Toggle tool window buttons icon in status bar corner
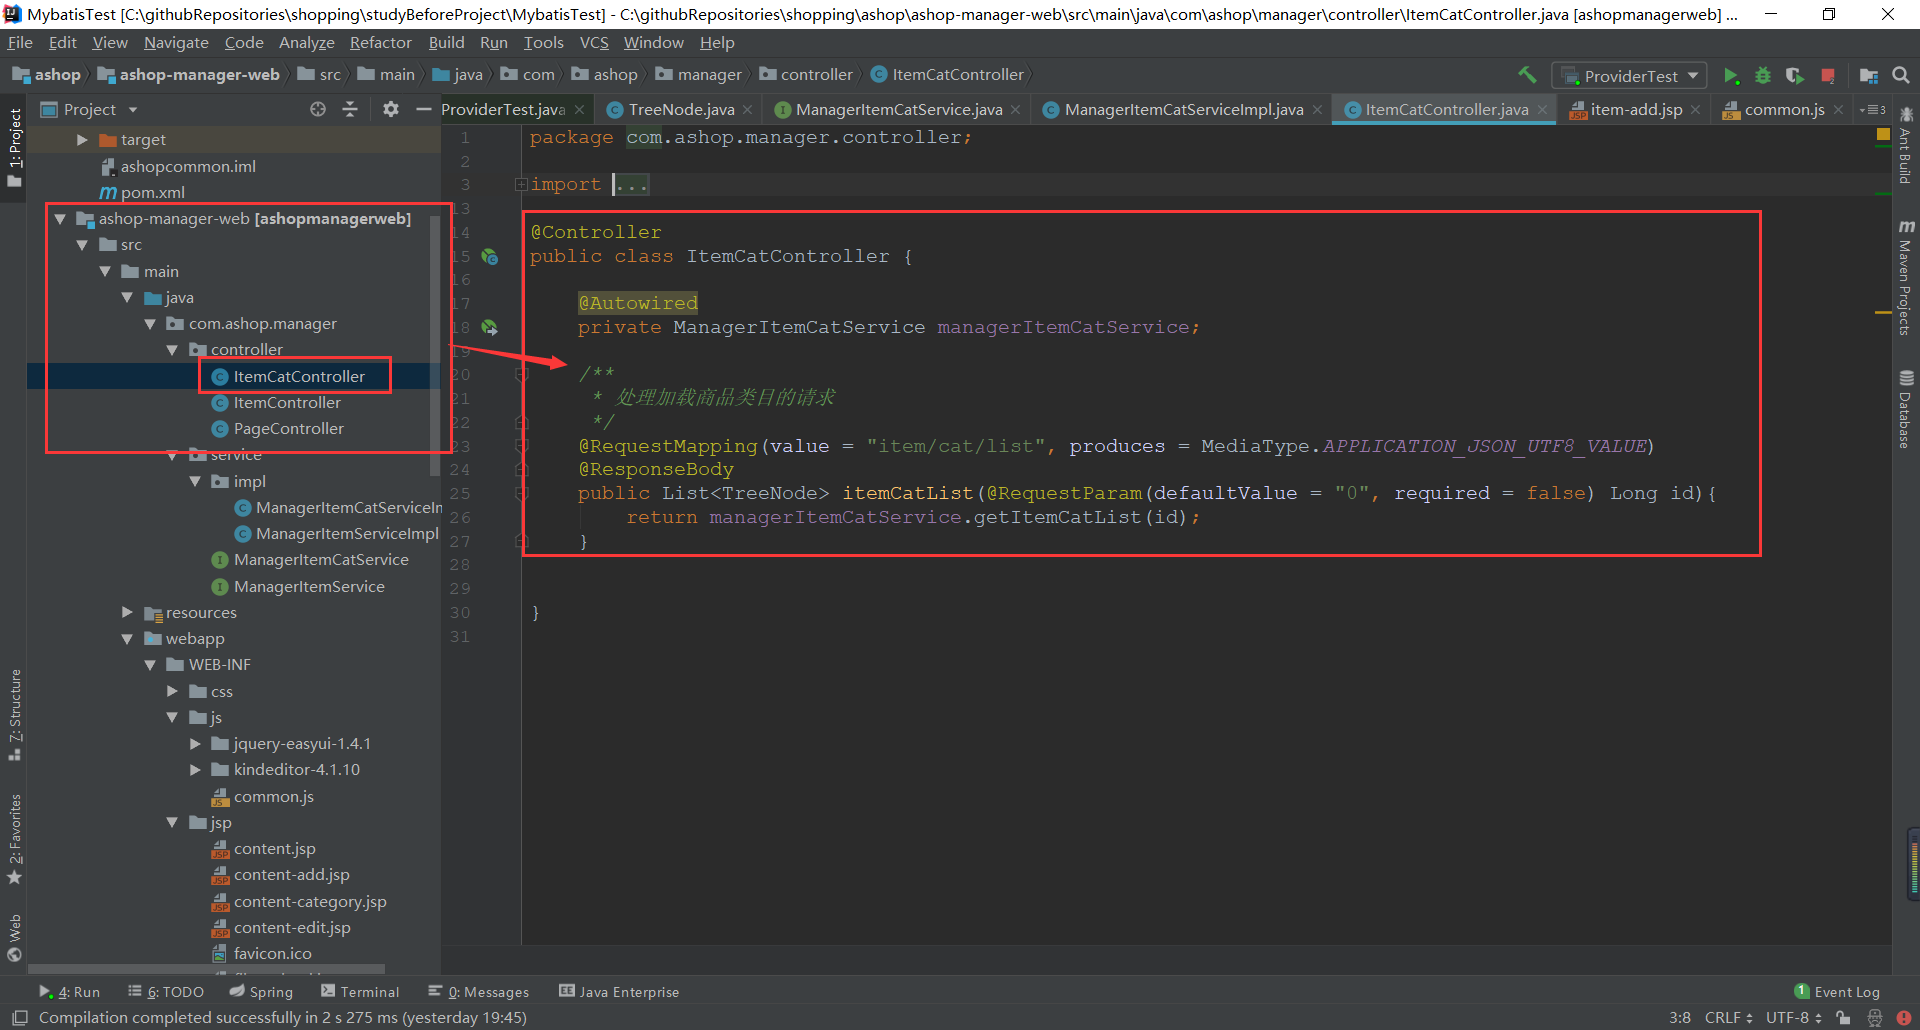 19,1018
